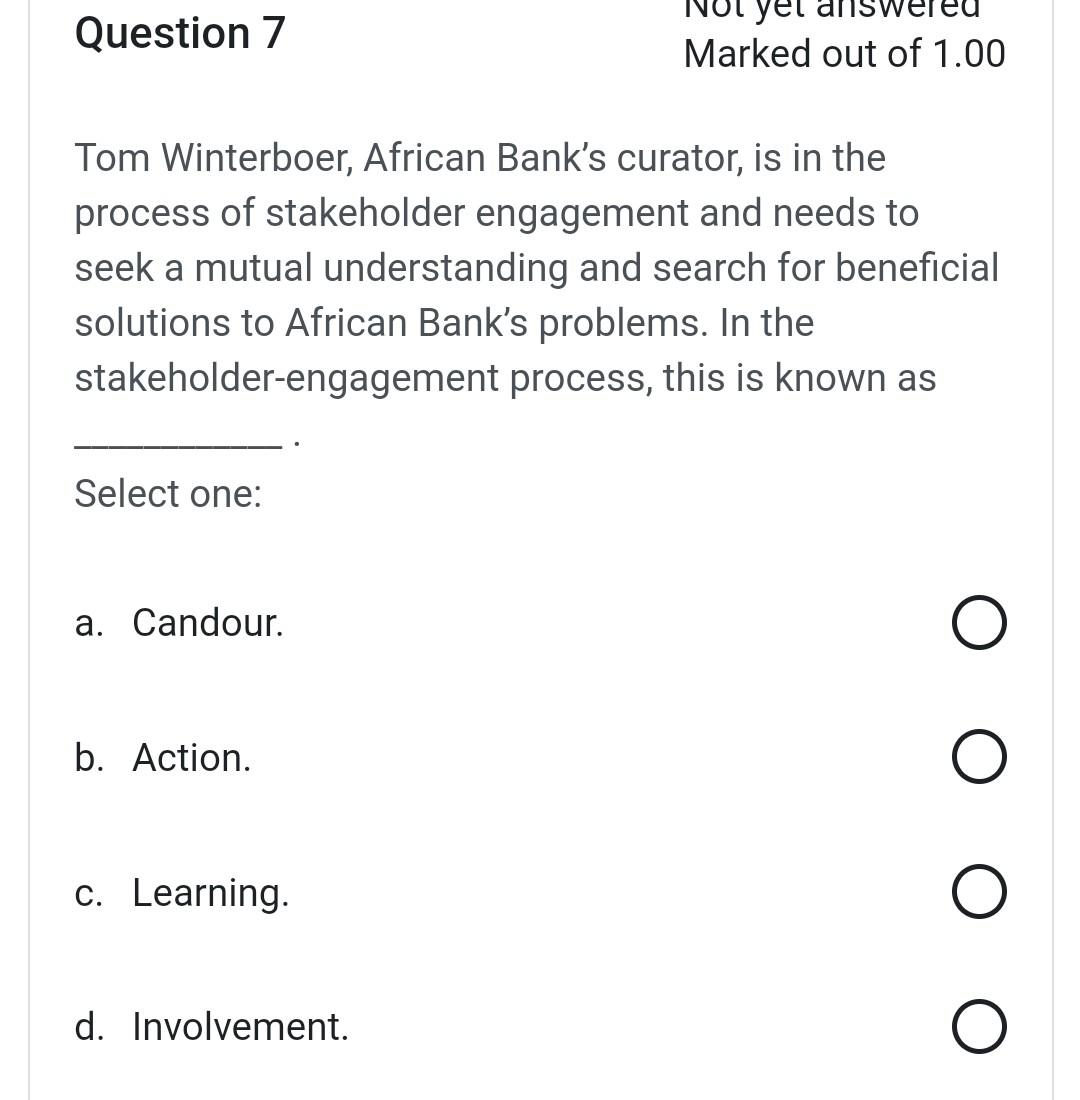Image resolution: width=1080 pixels, height=1100 pixels.
Task: Mark the Learning option's radio button
Action: point(979,892)
